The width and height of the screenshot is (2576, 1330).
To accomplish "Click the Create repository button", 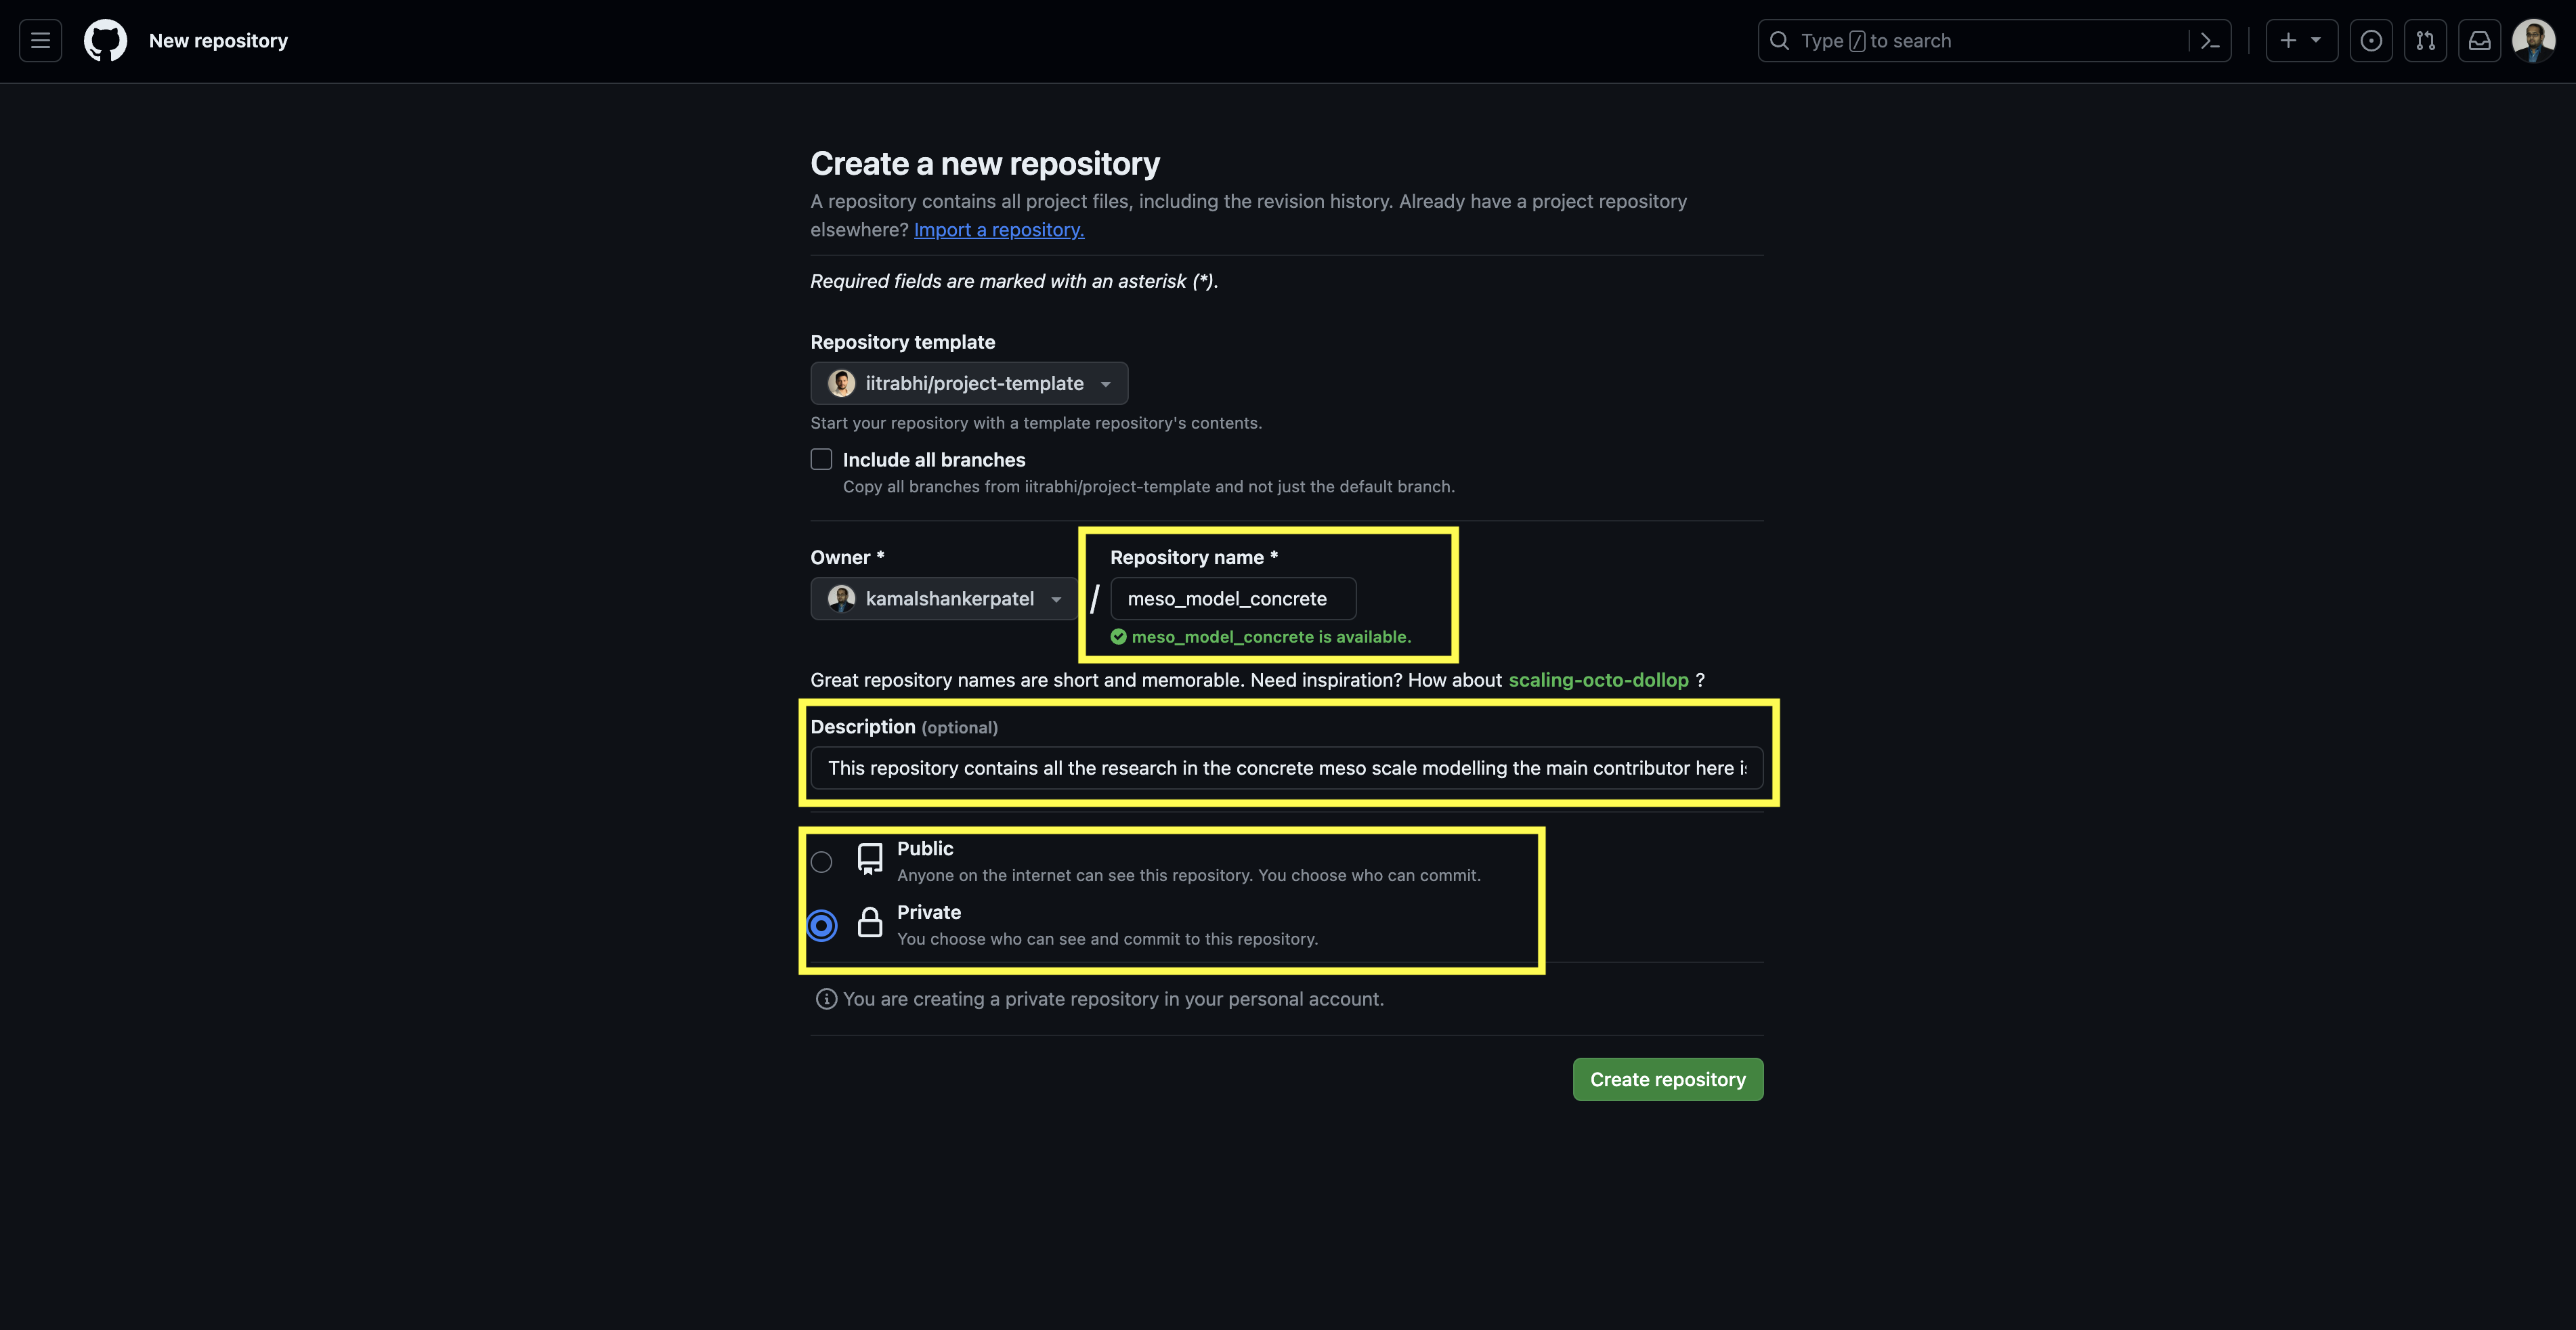I will tap(1667, 1079).
